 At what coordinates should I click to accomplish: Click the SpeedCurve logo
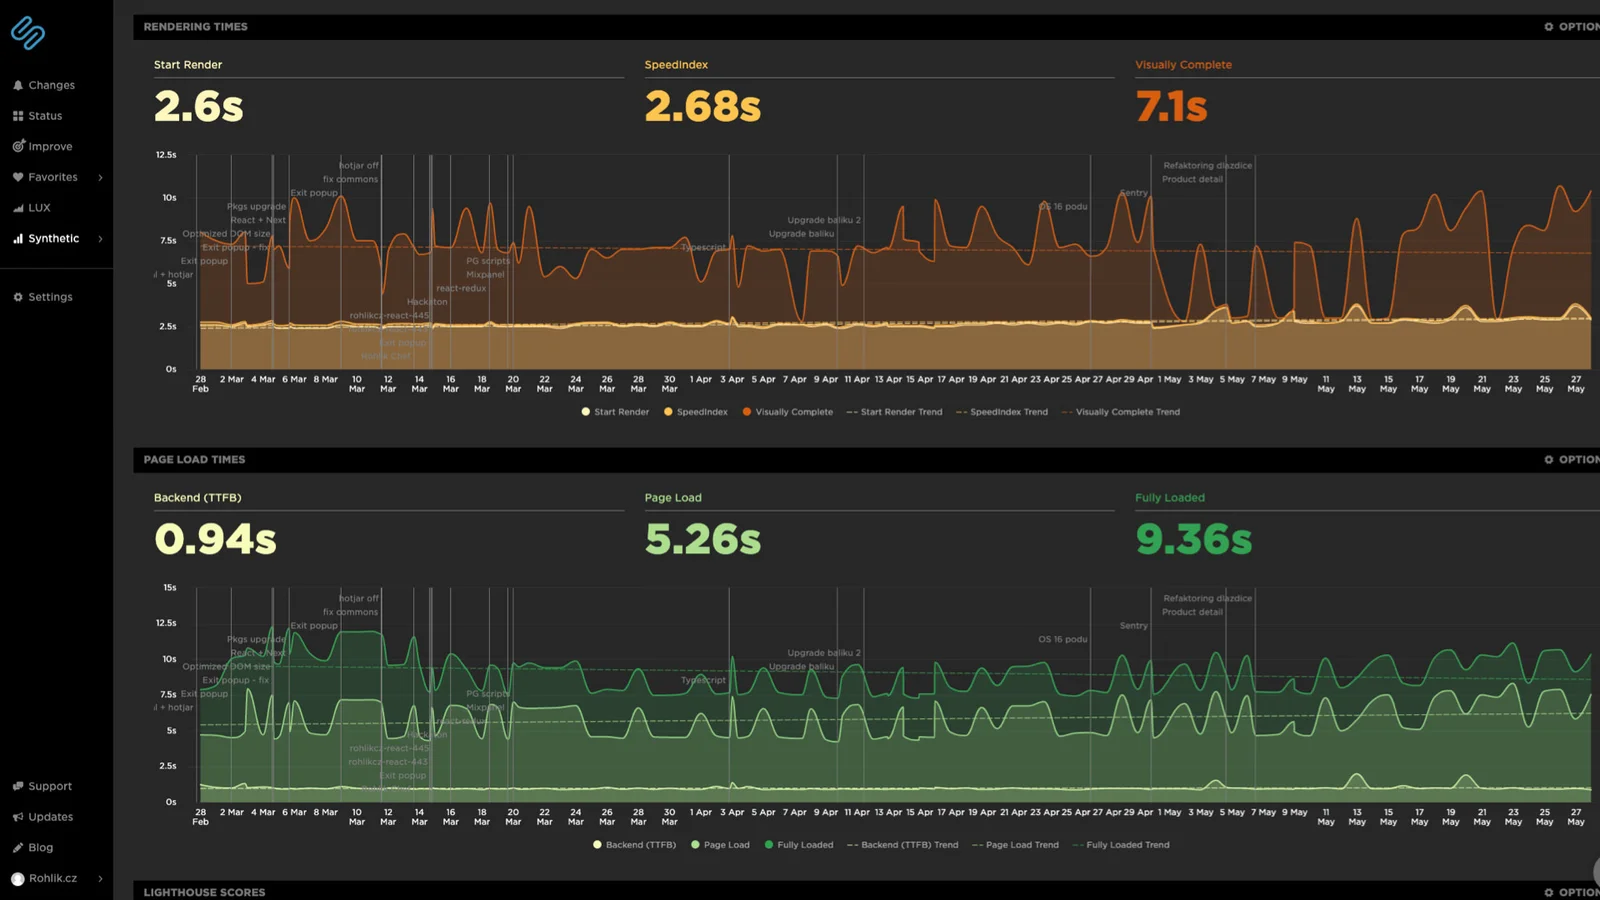(28, 35)
